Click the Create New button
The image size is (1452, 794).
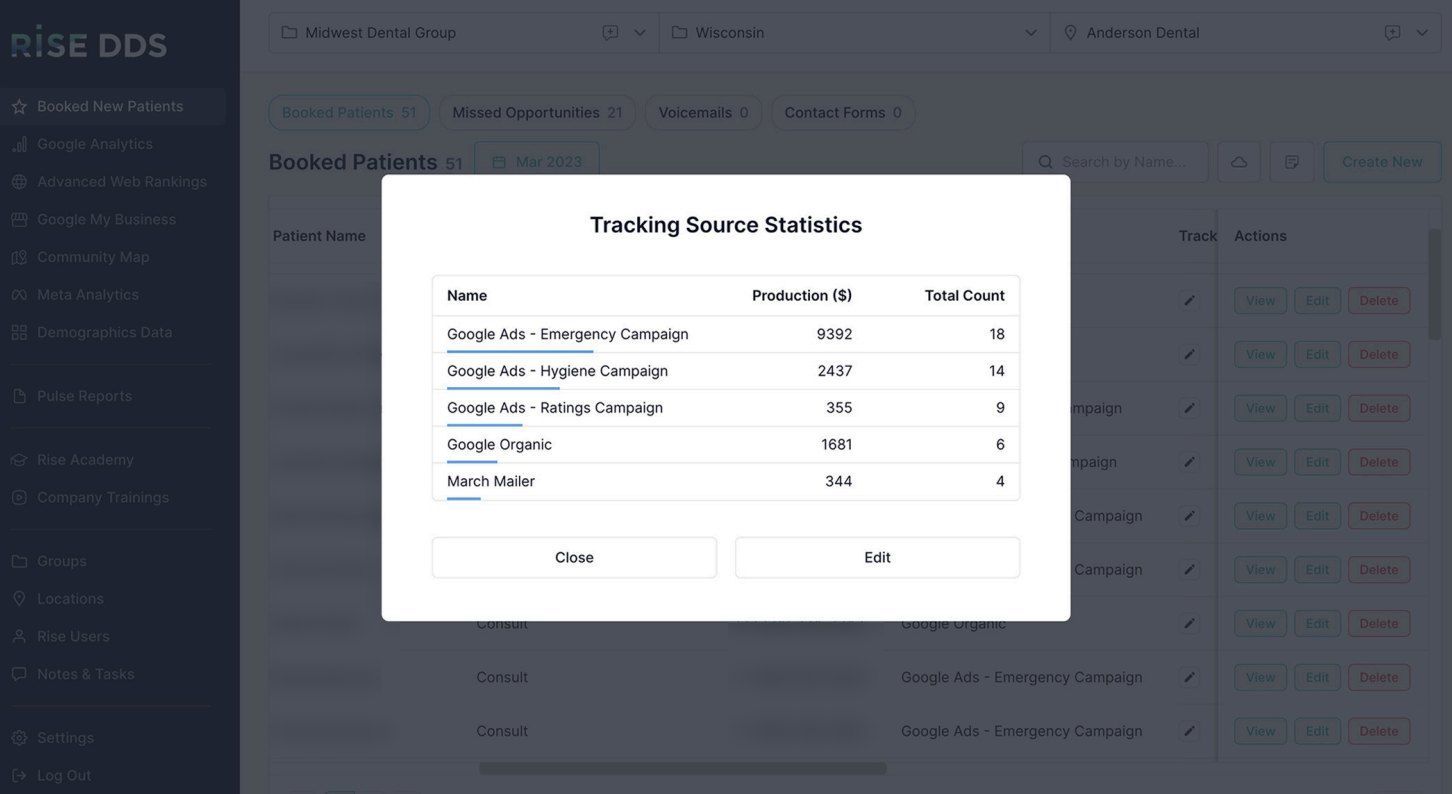[1382, 162]
